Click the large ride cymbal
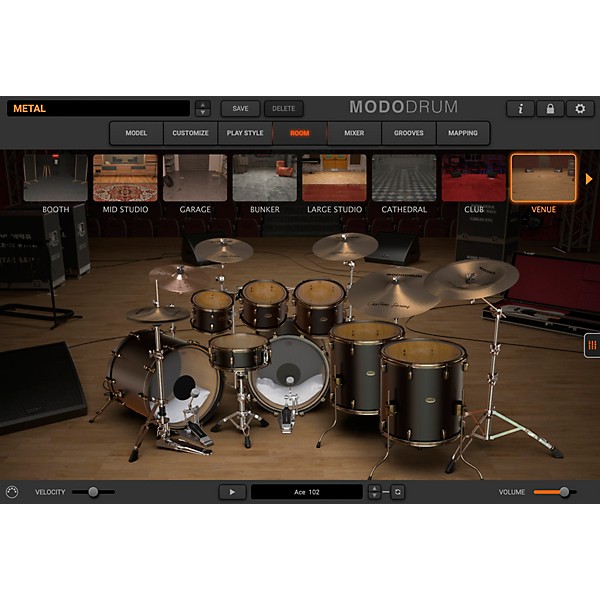 click(394, 293)
